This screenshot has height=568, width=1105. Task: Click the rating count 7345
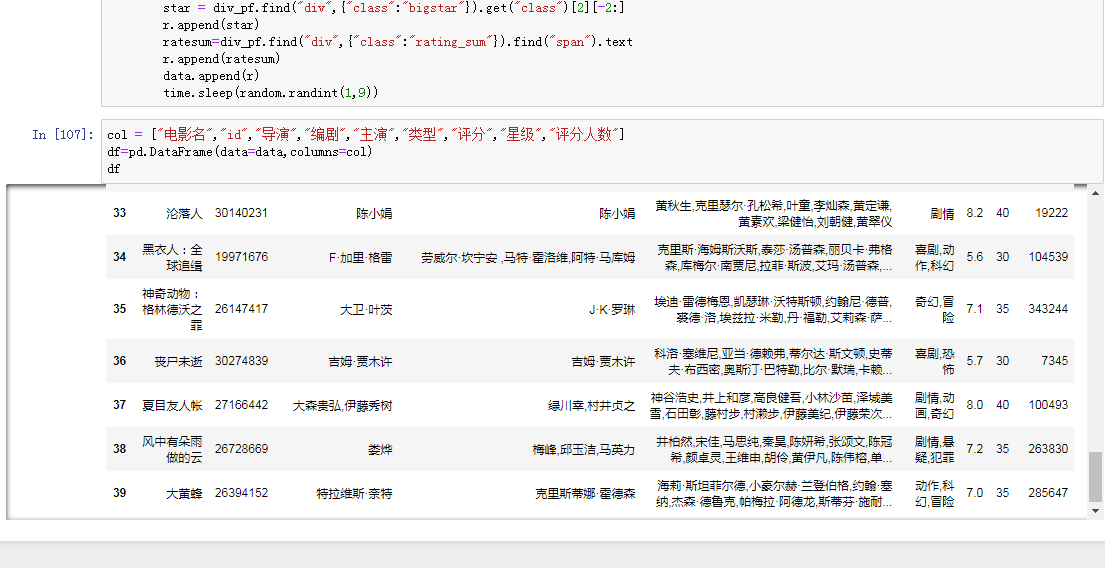pos(1054,361)
